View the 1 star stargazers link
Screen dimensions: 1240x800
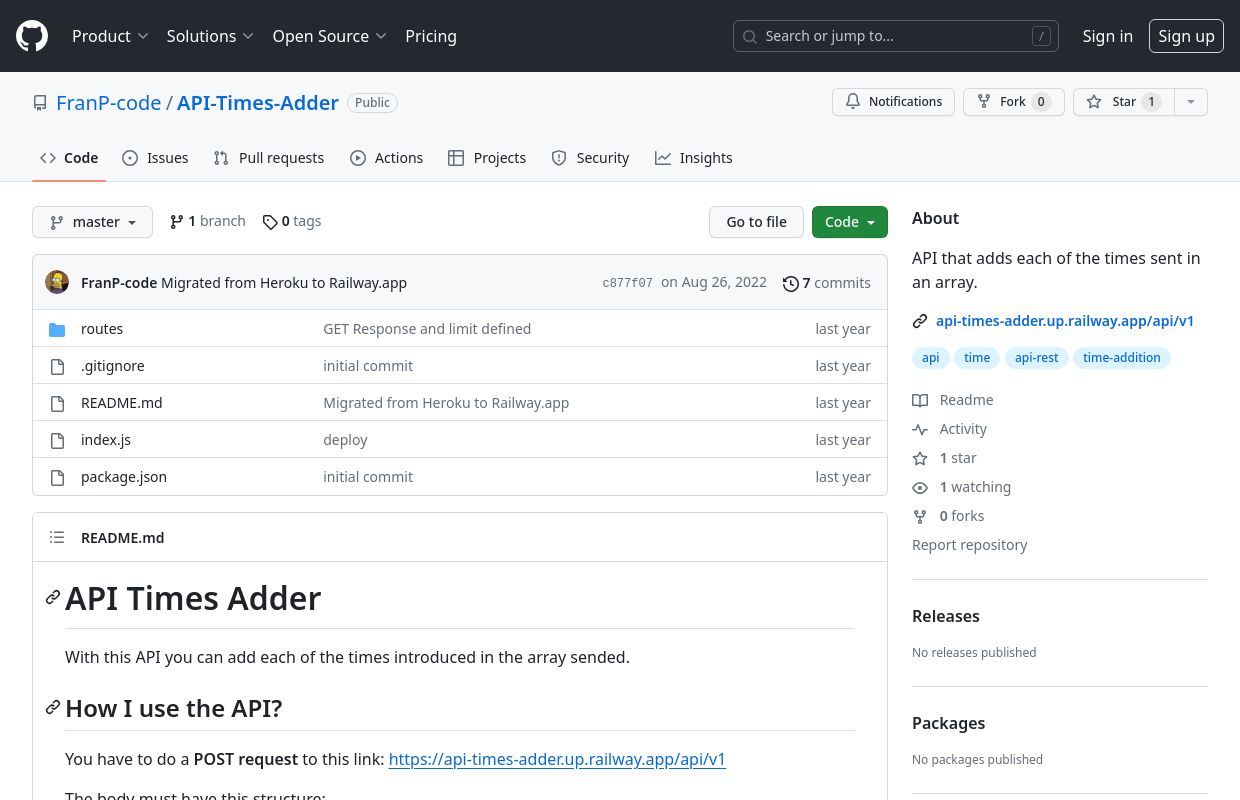coord(945,458)
